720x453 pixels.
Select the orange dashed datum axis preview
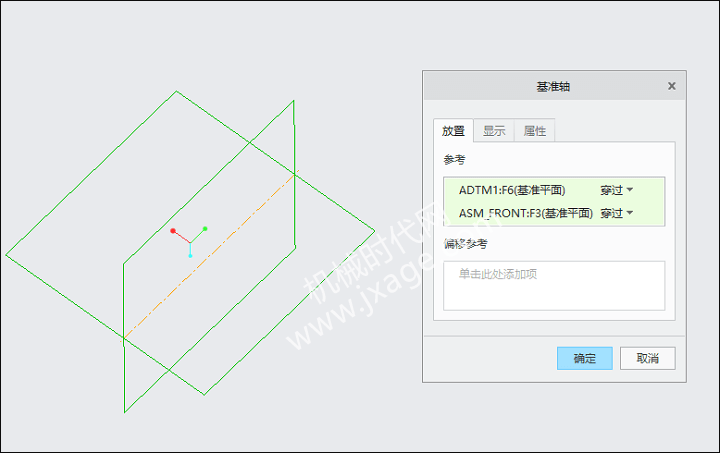(x=210, y=256)
